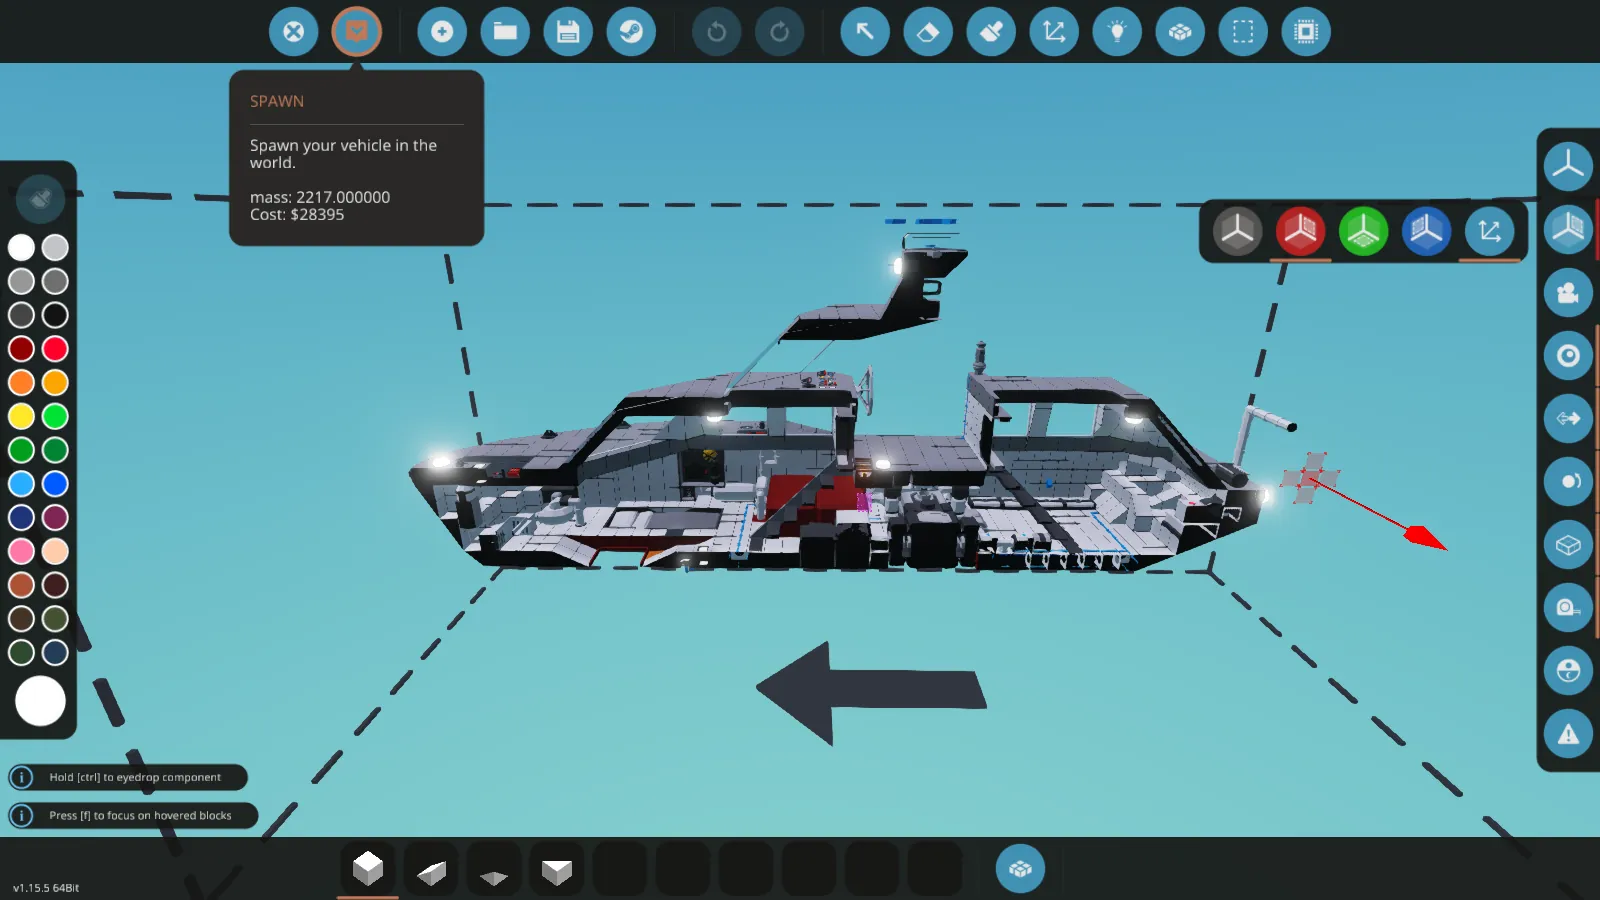Select the camera icon in right sidebar
The image size is (1600, 900).
point(1567,293)
